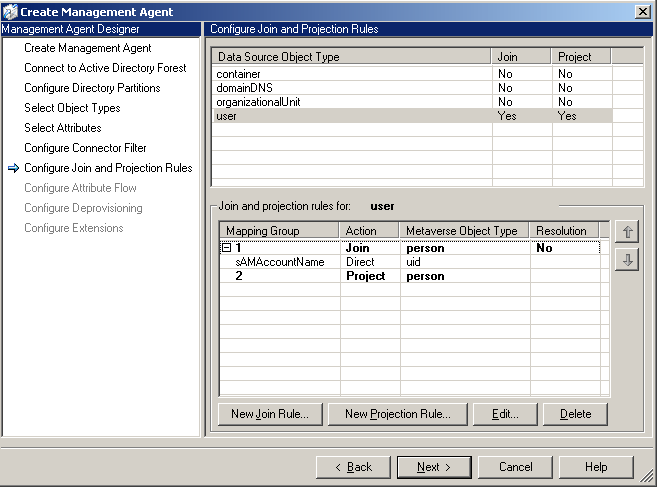Click New Join Rule button
Viewport: 657px width, 487px height.
click(270, 414)
